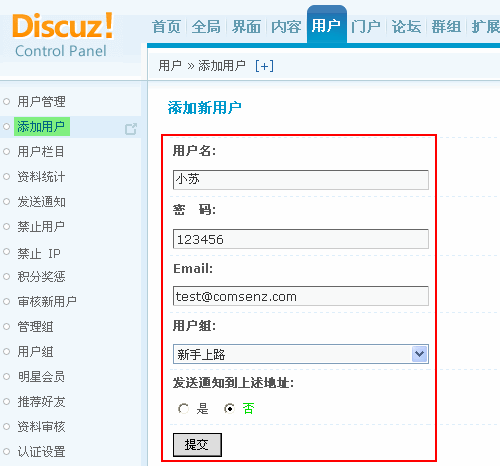Expand the 新手上路 user group combo box
The image size is (500, 466).
pyautogui.click(x=301, y=354)
